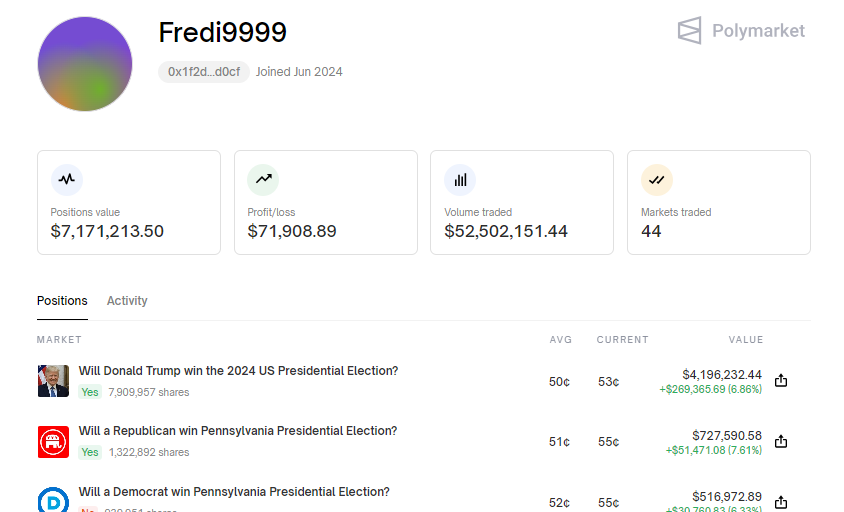Share the Republican Pennsylvania position
Image resolution: width=844 pixels, height=512 pixels.
pyautogui.click(x=782, y=441)
